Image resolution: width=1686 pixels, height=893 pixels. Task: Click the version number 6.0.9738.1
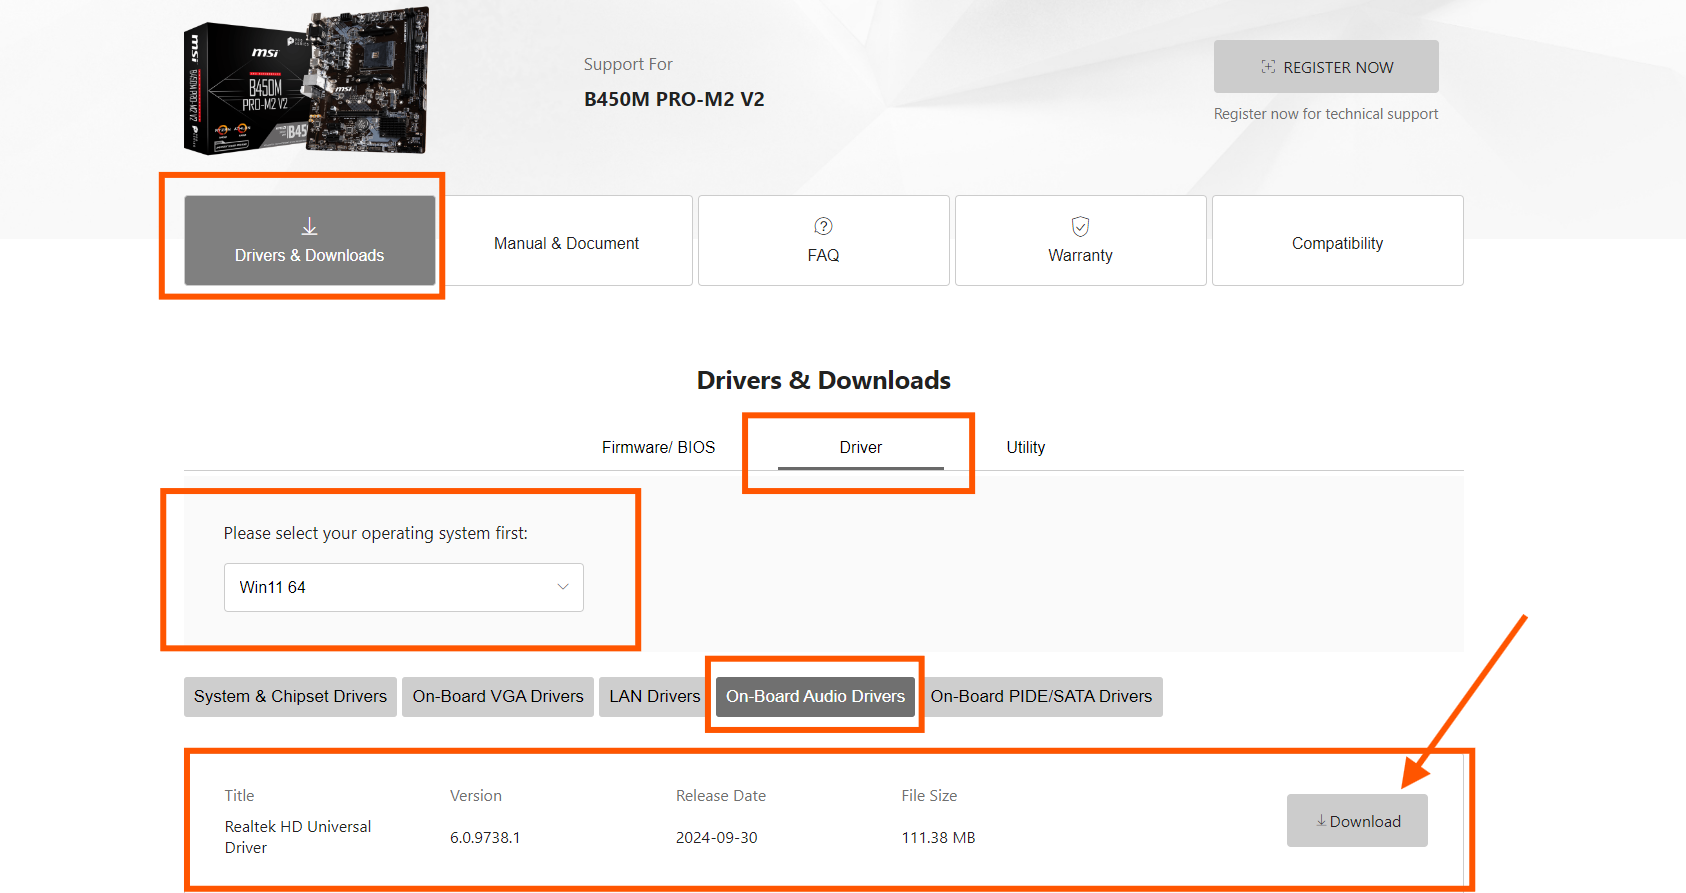tap(485, 838)
